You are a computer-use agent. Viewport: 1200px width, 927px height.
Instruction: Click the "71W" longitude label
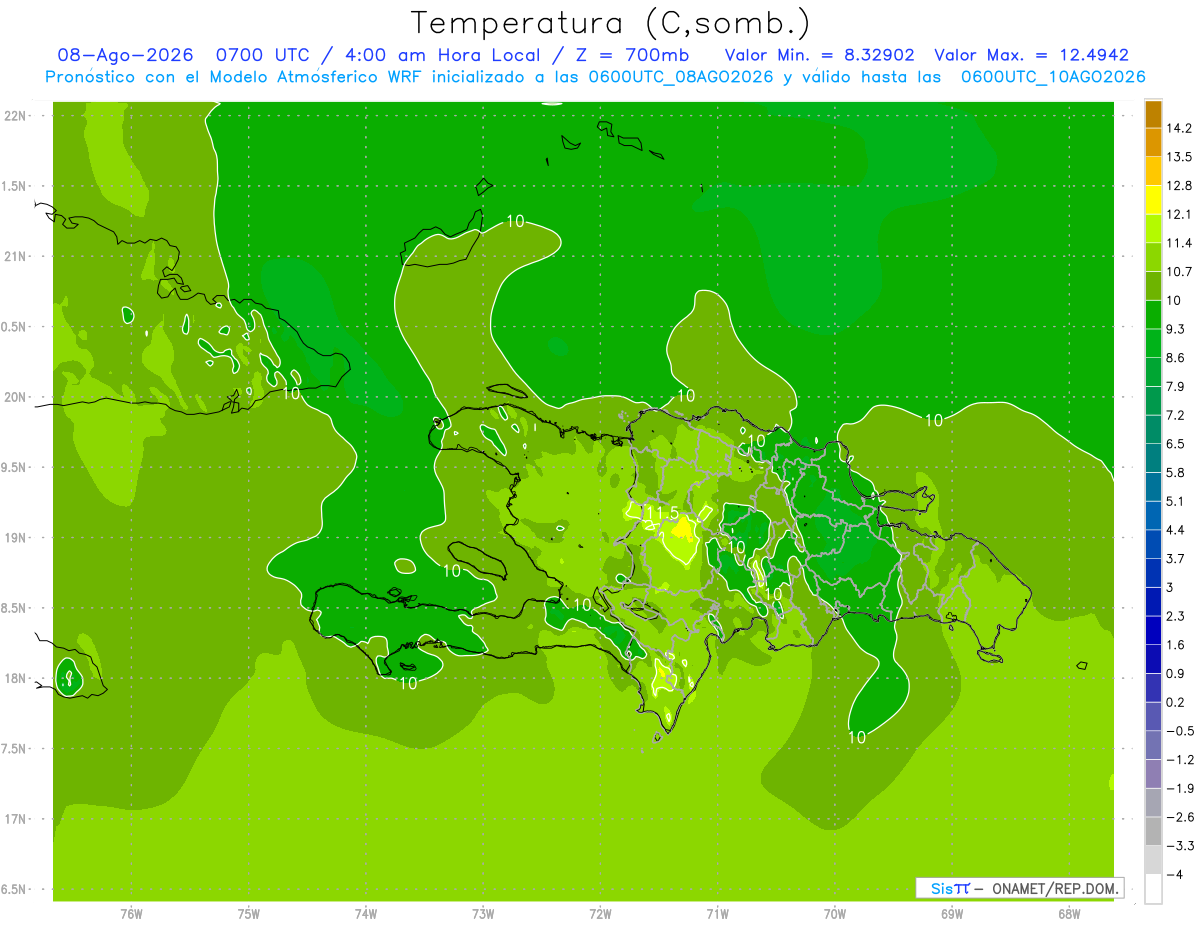[717, 914]
